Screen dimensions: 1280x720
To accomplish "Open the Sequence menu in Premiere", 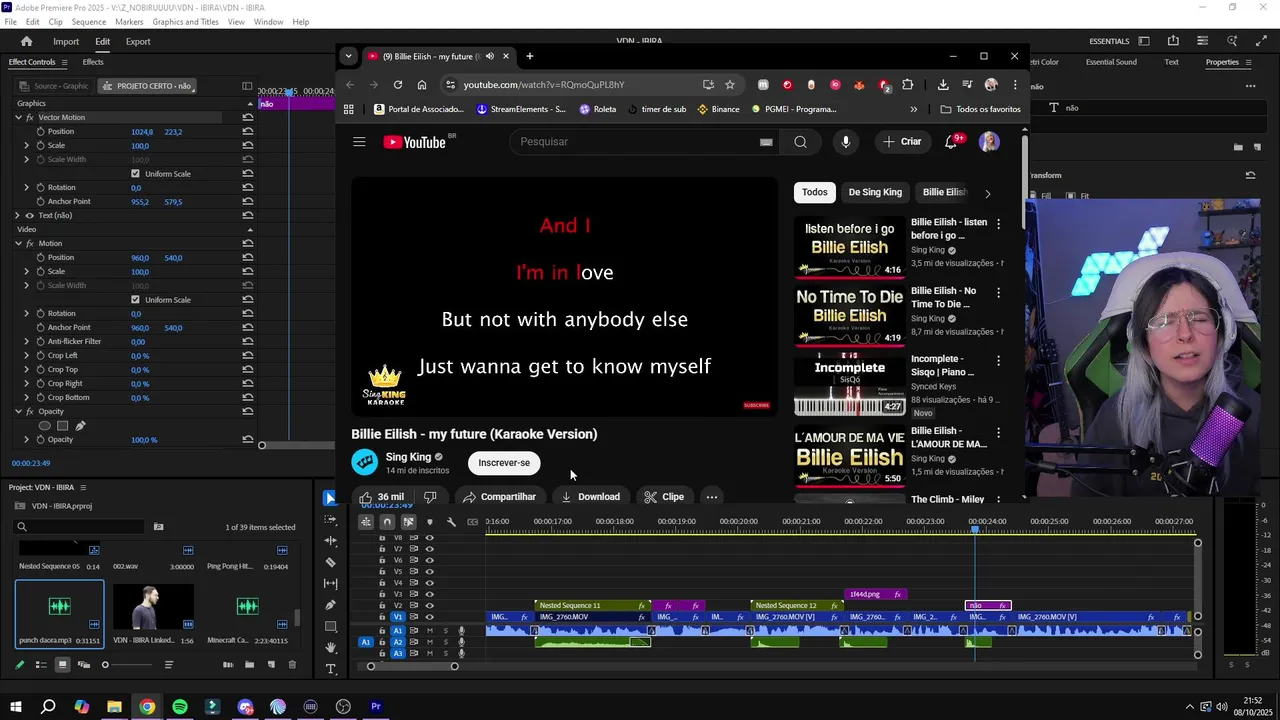I will [89, 22].
